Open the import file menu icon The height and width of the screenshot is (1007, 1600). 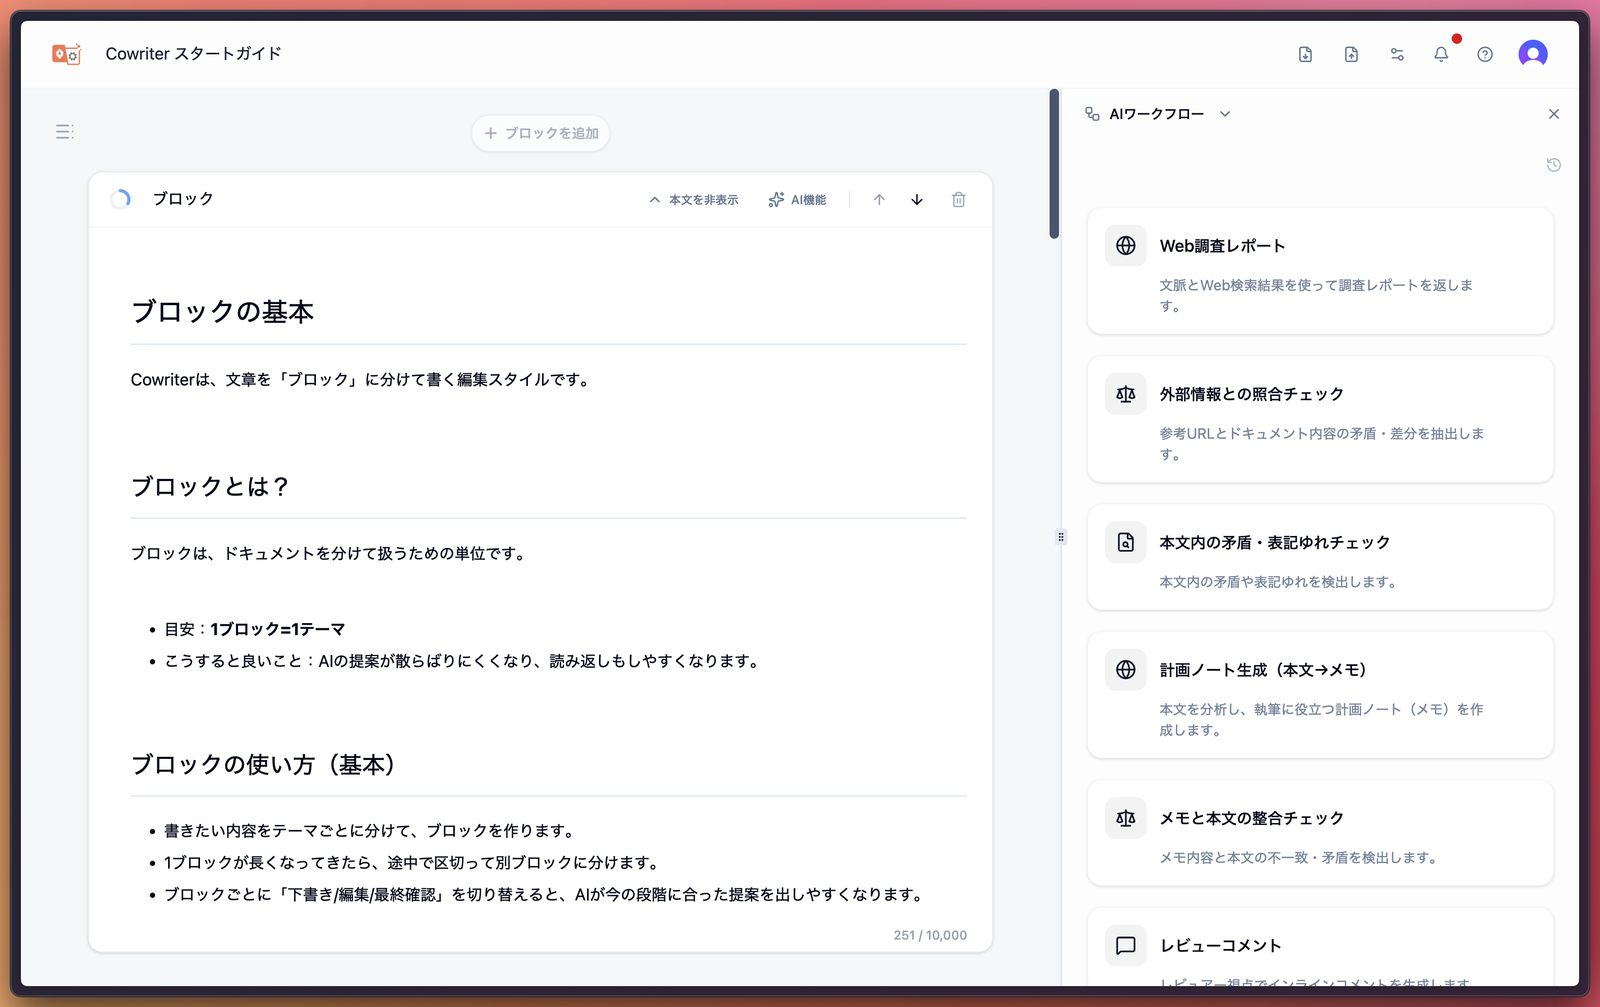[x=1350, y=54]
